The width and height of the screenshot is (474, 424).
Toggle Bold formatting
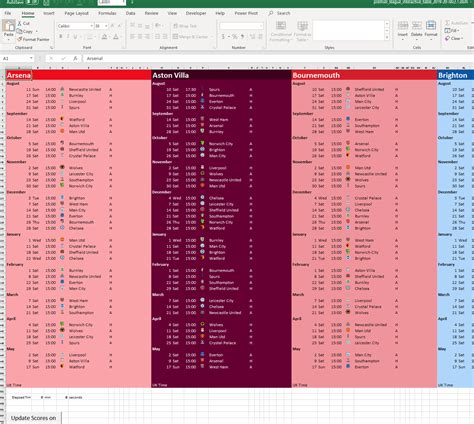[61, 37]
